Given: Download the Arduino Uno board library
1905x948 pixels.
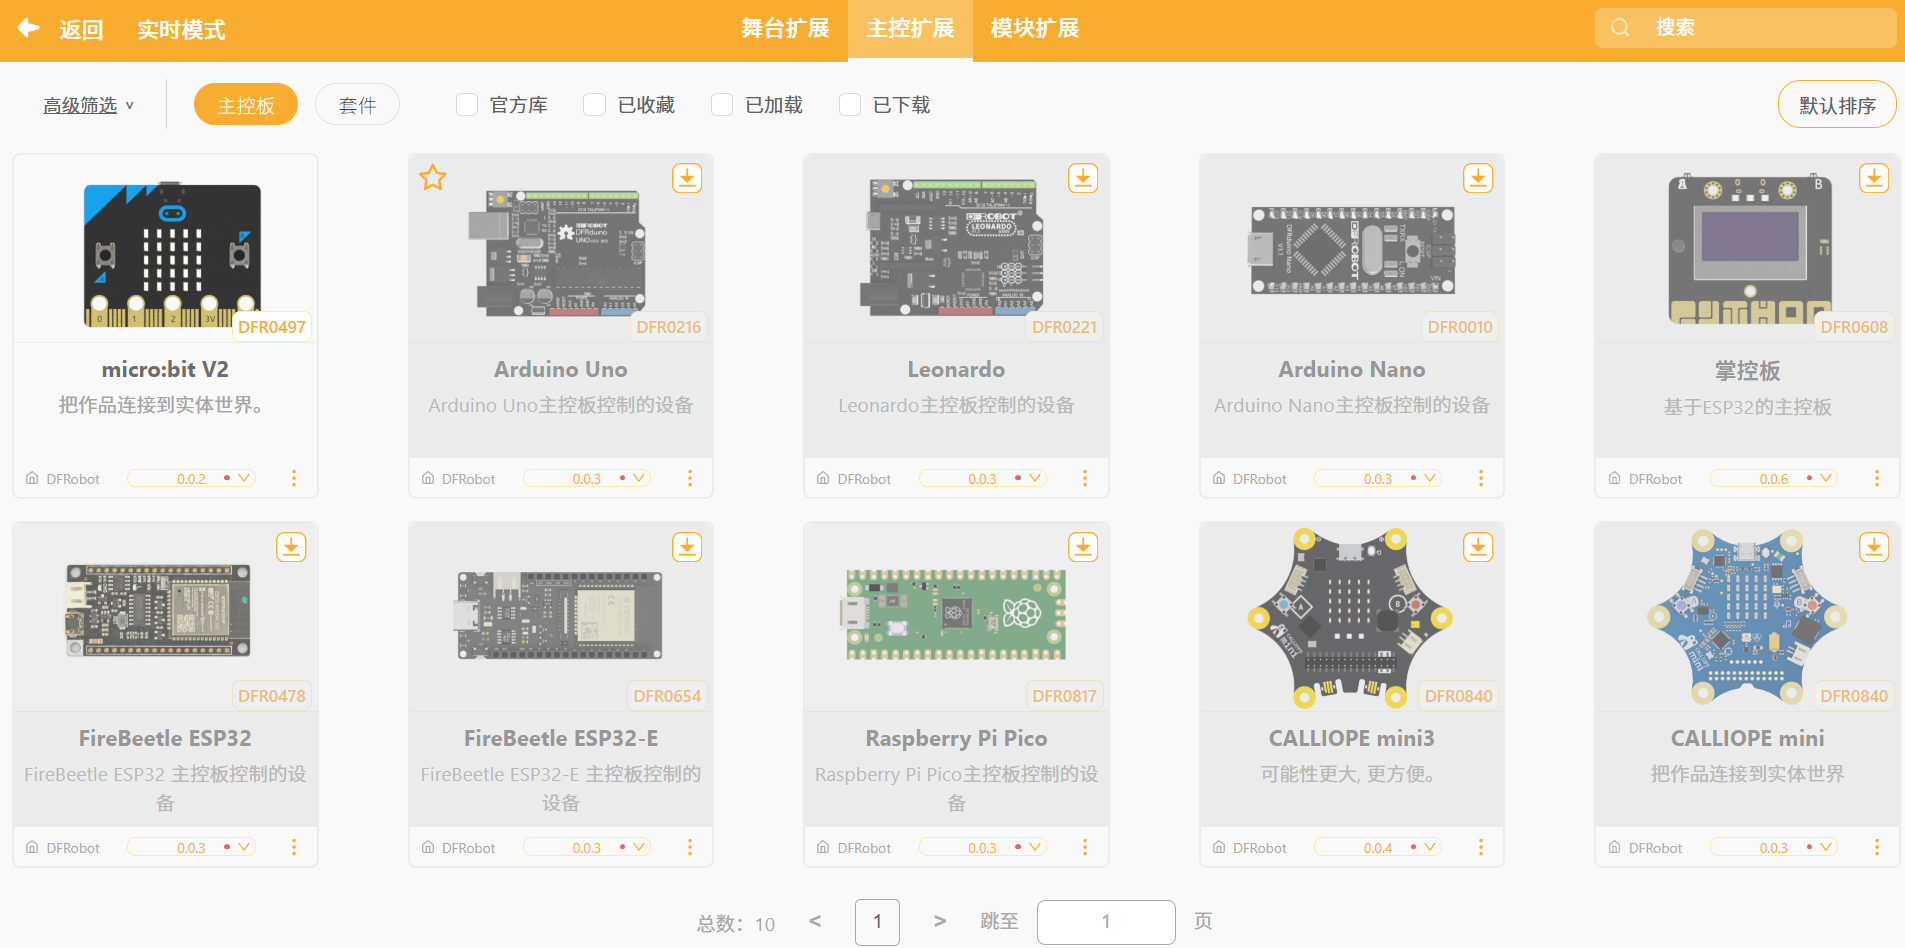Looking at the screenshot, I should pyautogui.click(x=687, y=178).
